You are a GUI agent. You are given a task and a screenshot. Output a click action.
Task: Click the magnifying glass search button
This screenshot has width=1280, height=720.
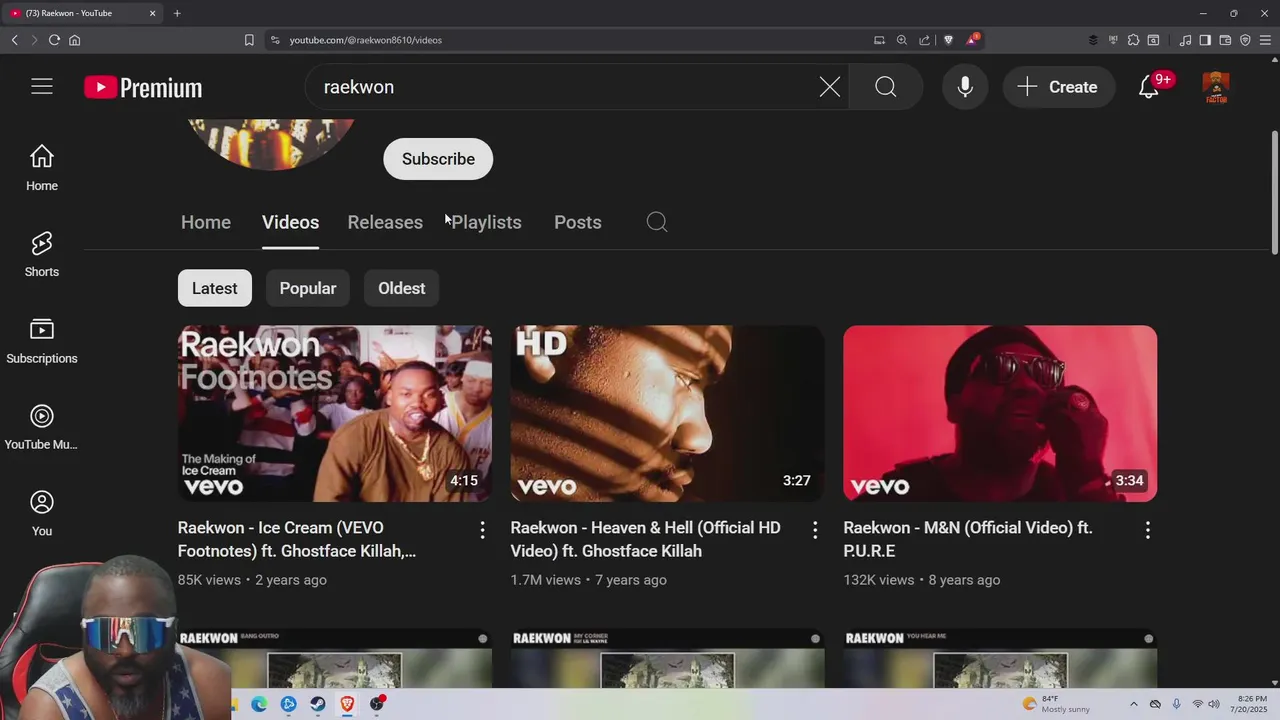click(886, 87)
